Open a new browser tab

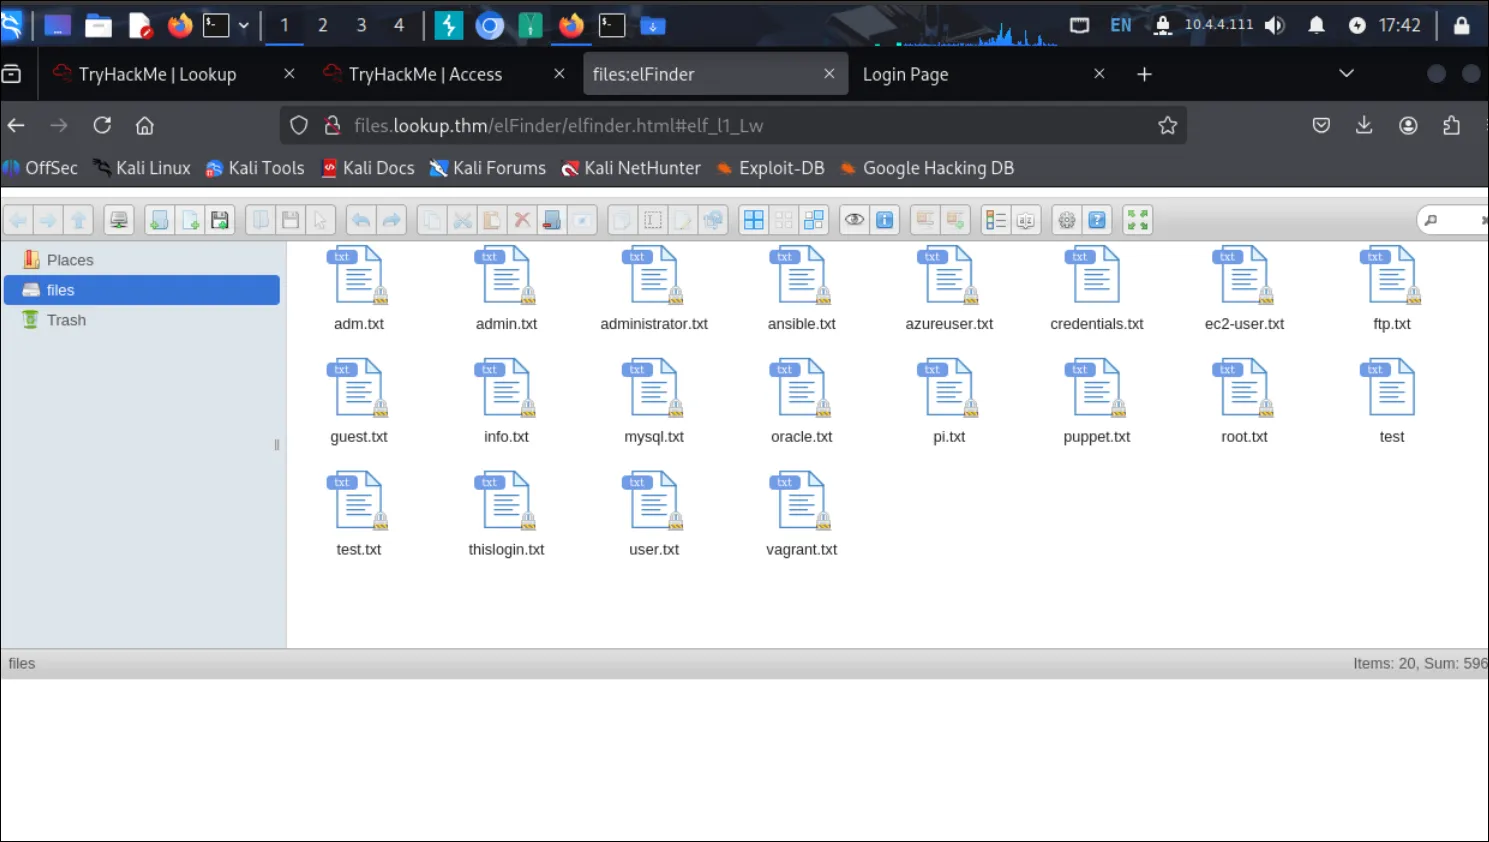pos(1144,74)
